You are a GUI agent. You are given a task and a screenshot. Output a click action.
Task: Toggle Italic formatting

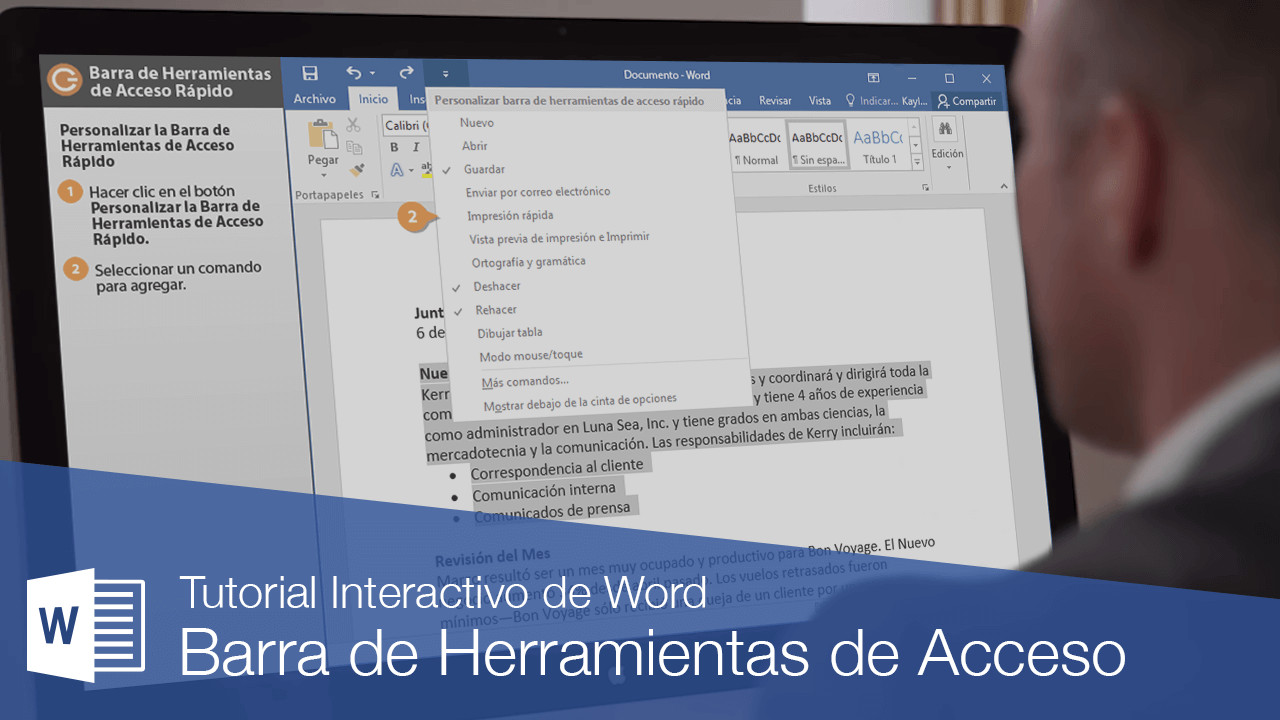pyautogui.click(x=416, y=148)
